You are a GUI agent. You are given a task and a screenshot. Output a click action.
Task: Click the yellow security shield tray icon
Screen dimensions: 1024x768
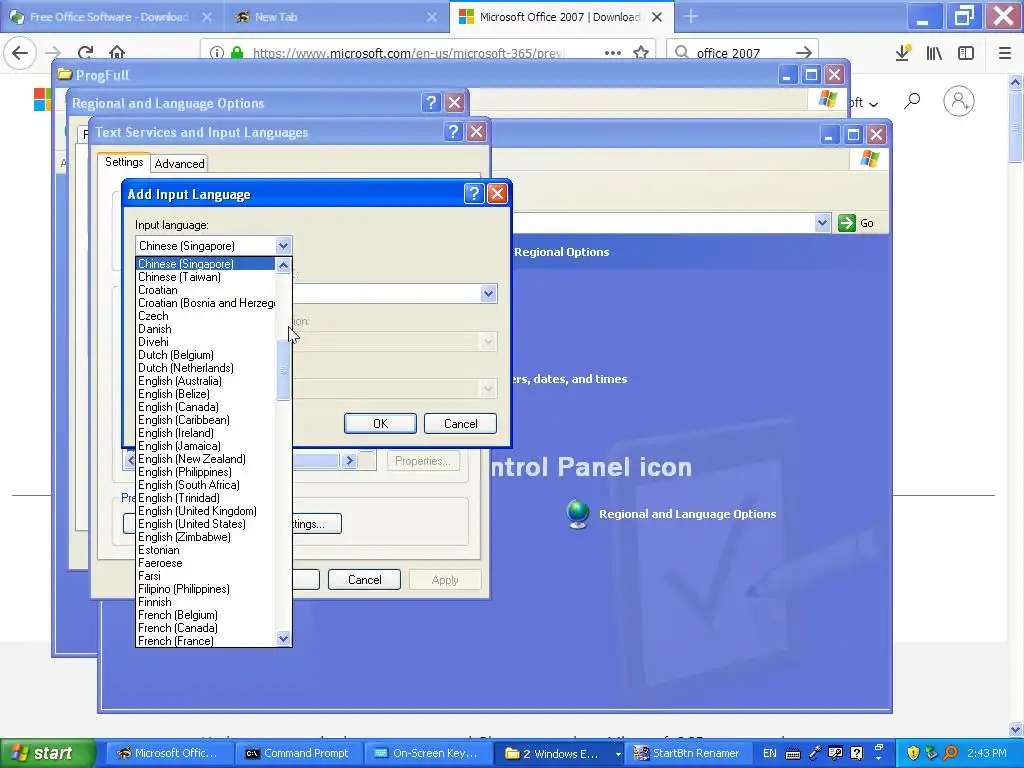912,753
